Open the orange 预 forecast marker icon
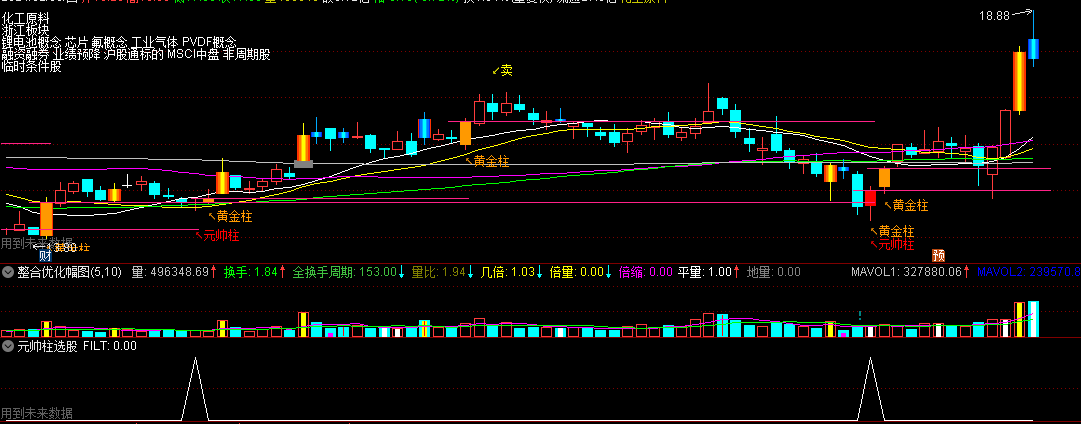 click(x=938, y=255)
